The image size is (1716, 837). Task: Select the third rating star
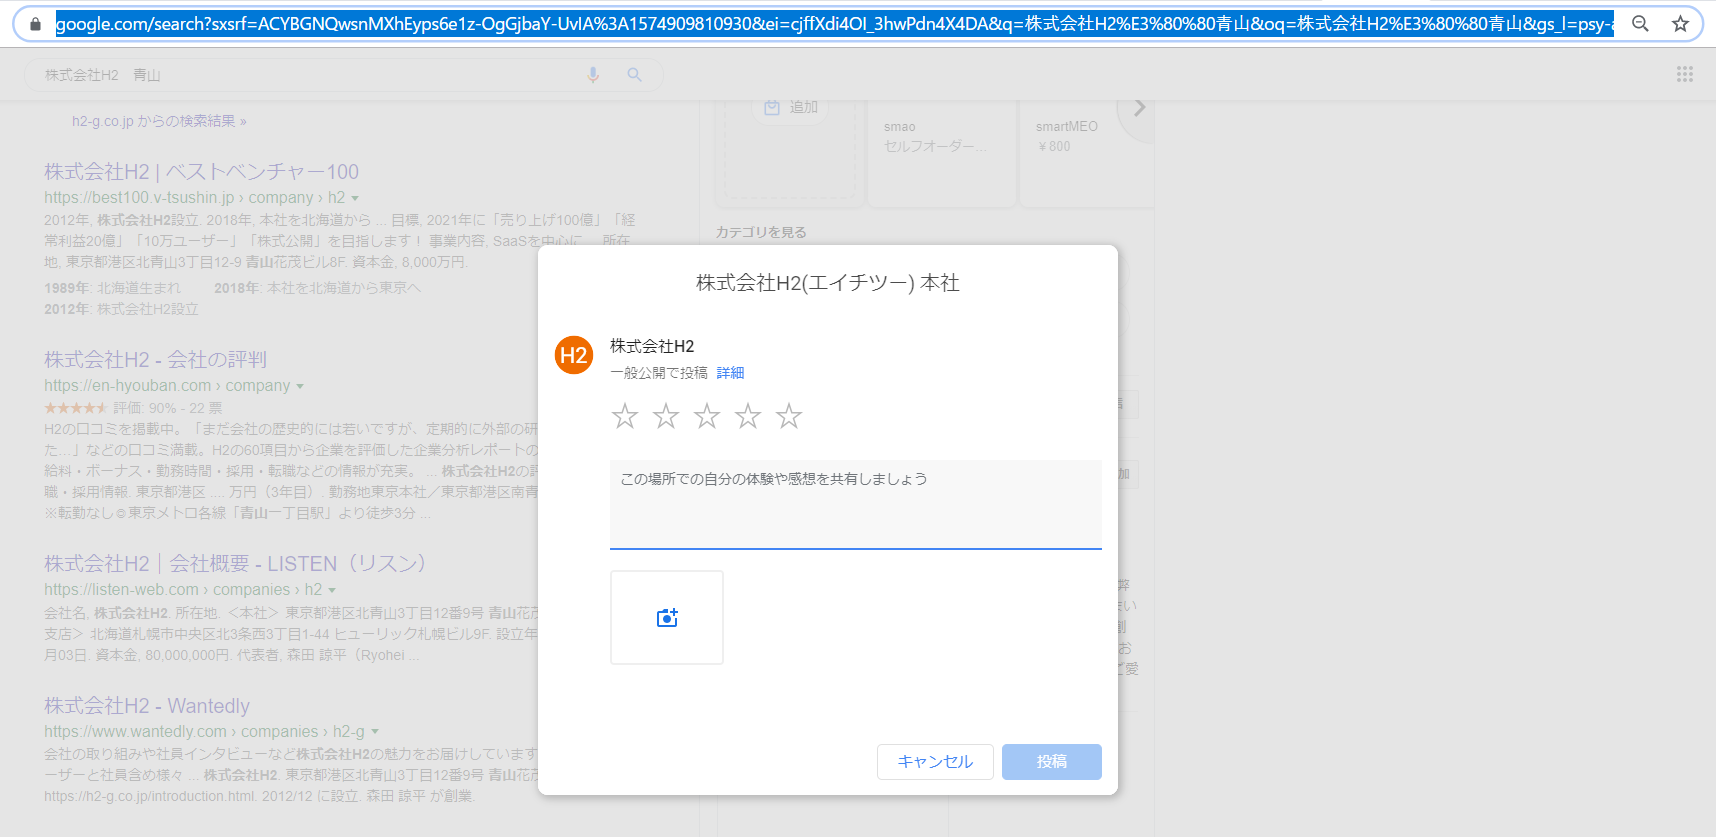coord(707,416)
